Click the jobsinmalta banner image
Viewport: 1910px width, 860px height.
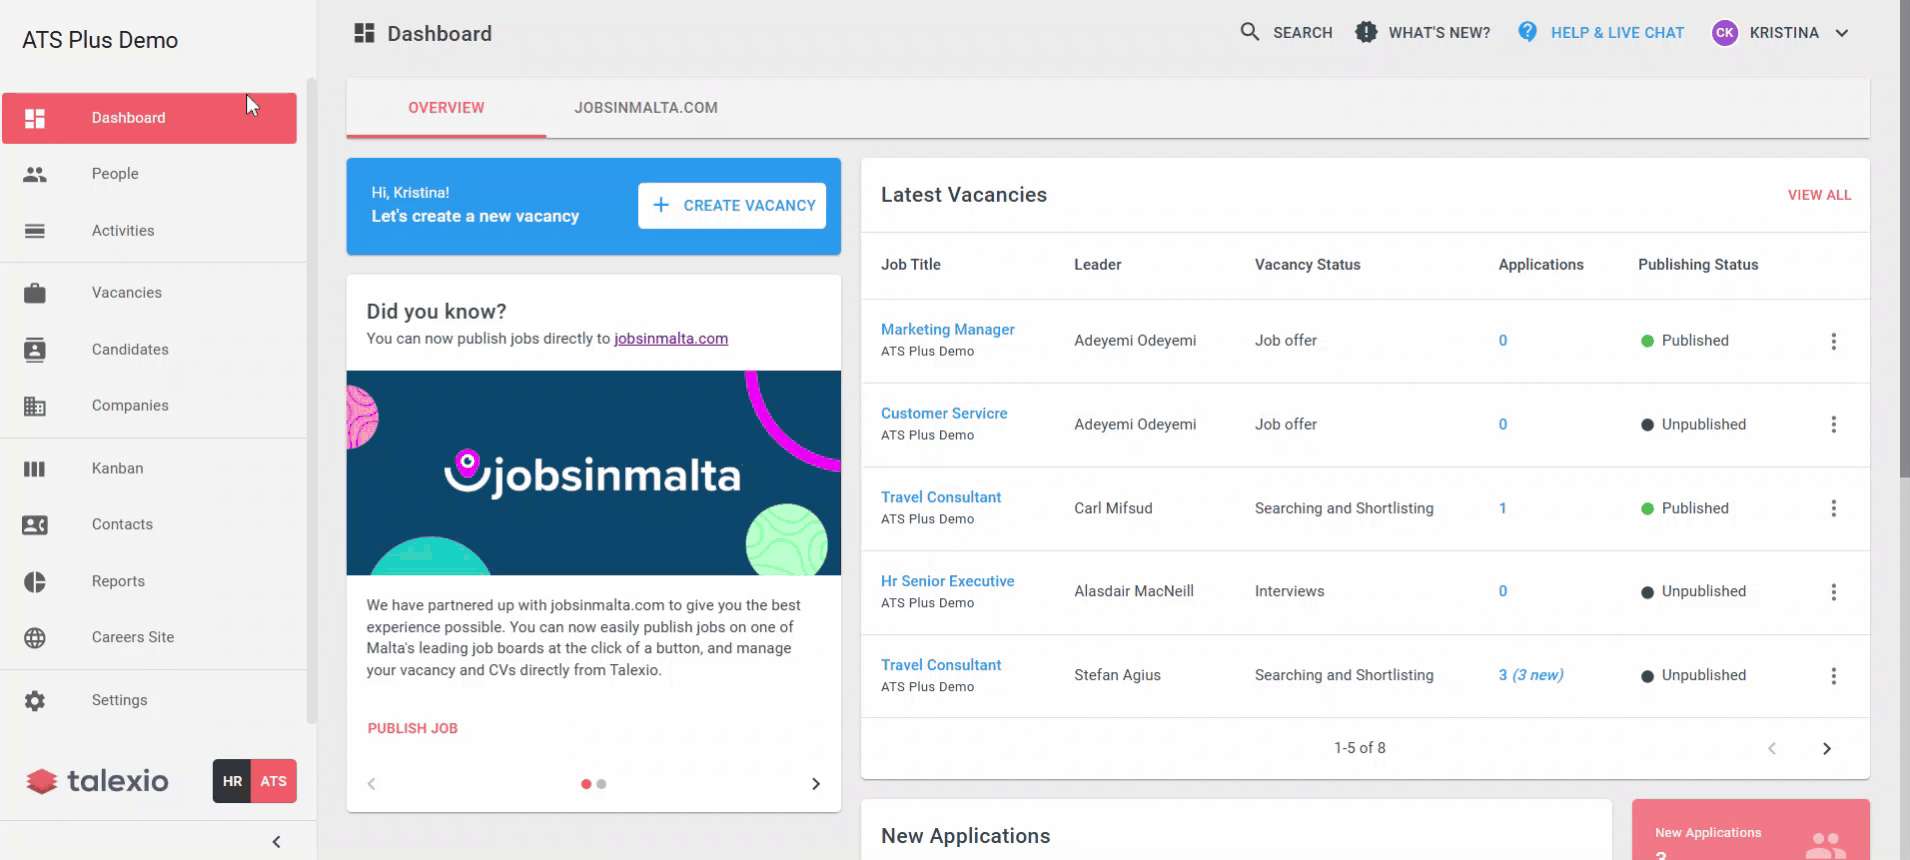[594, 473]
